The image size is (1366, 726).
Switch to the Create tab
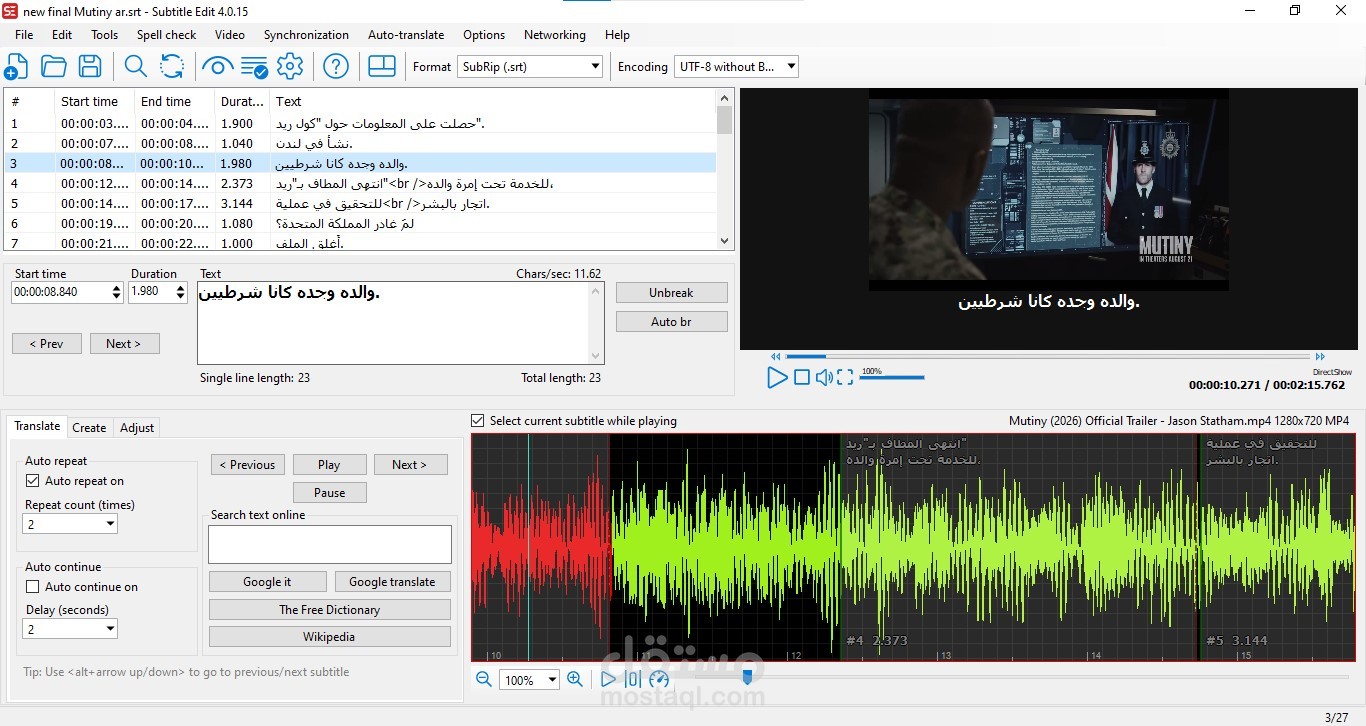pyautogui.click(x=89, y=428)
